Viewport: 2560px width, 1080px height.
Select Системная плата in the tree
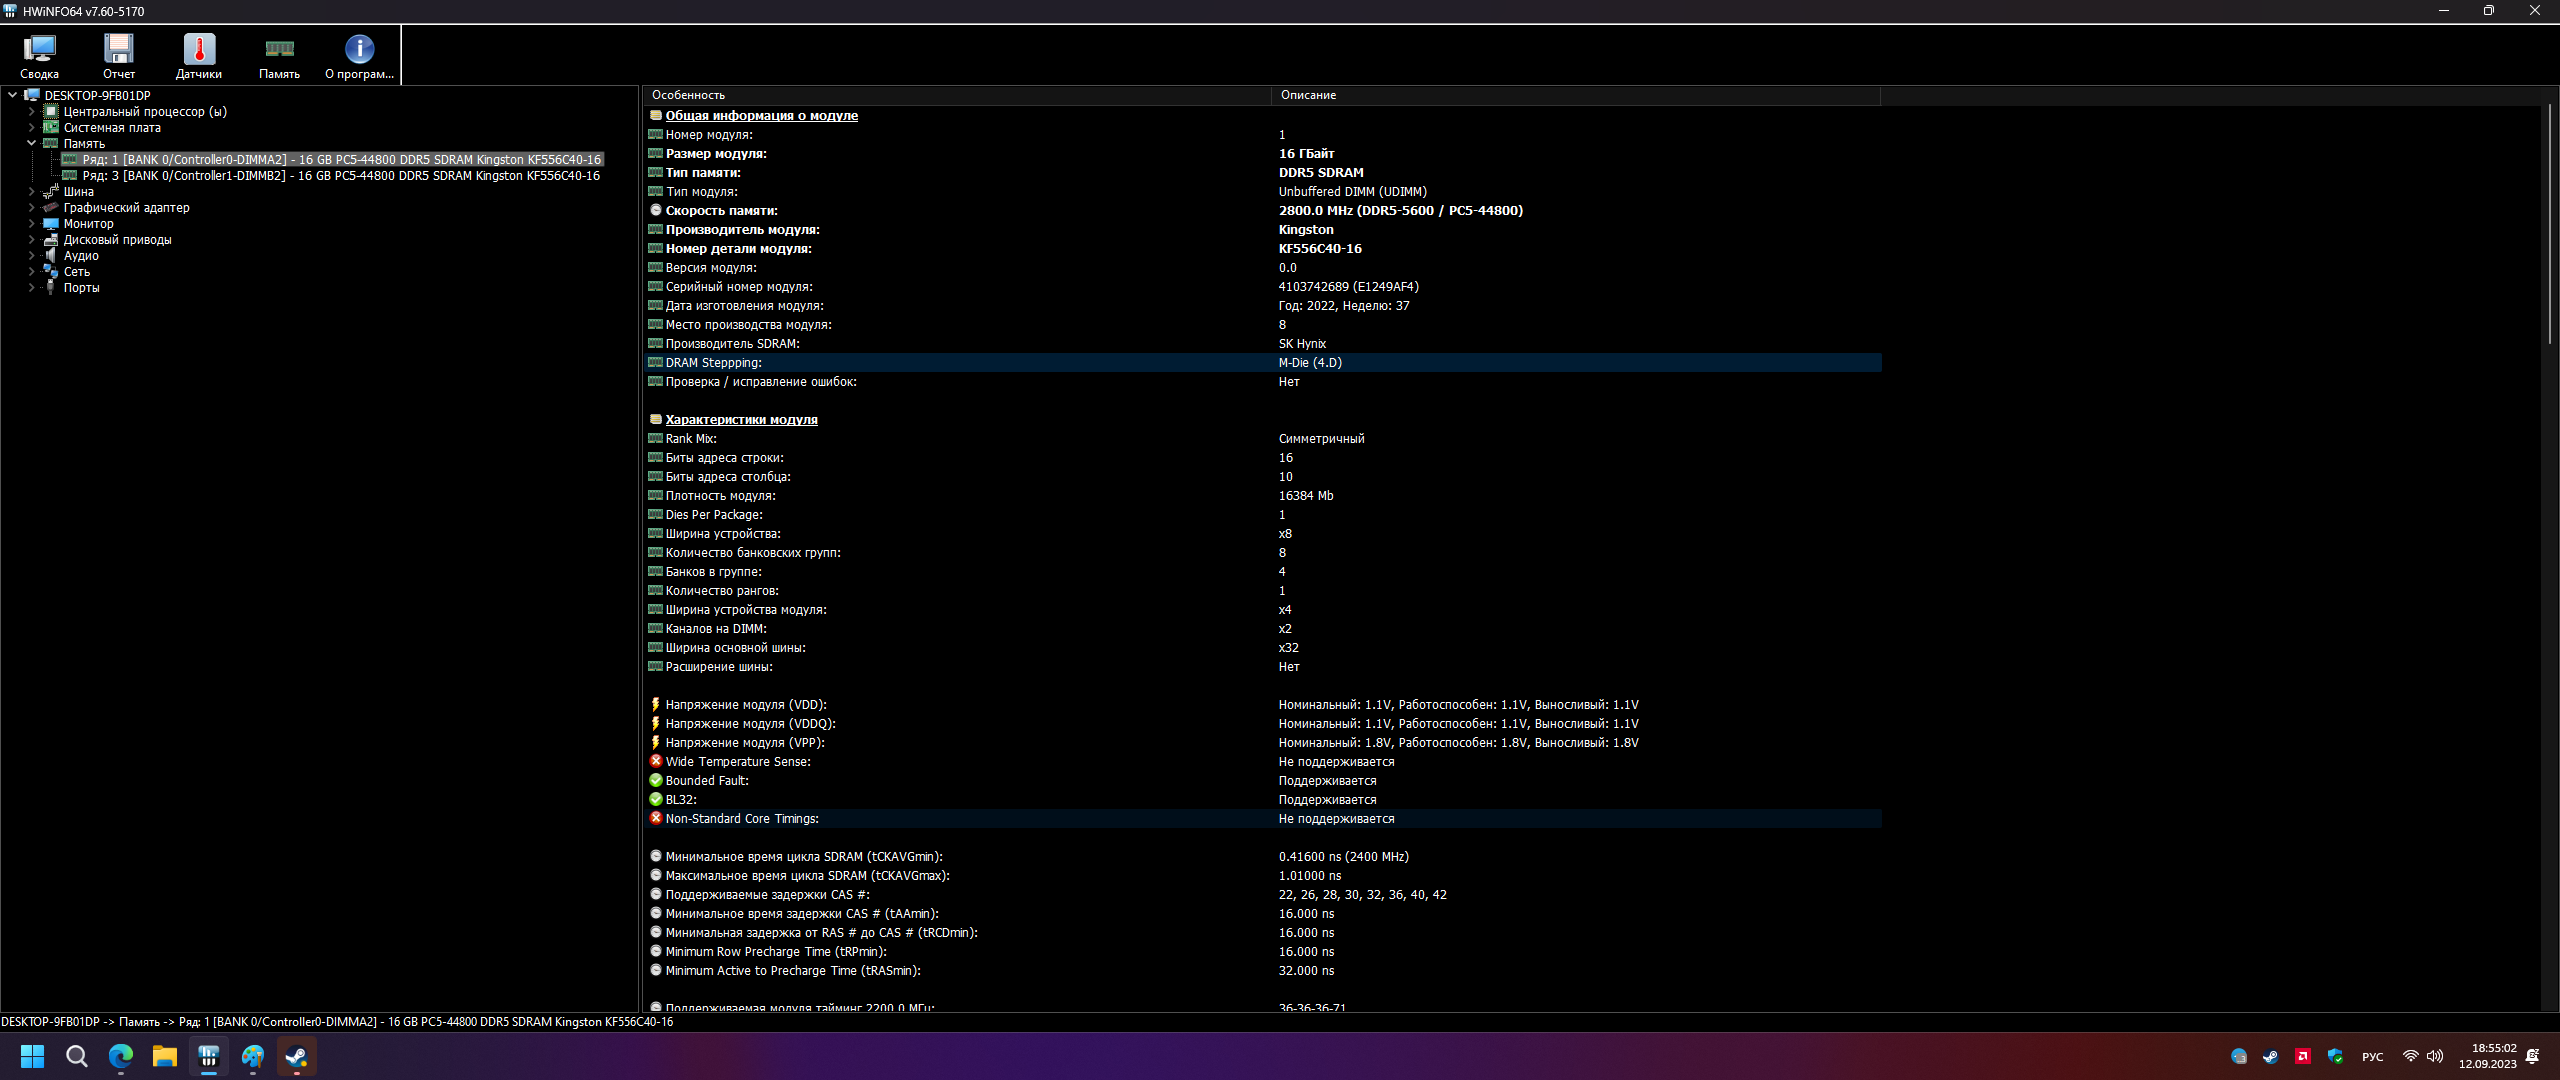112,128
